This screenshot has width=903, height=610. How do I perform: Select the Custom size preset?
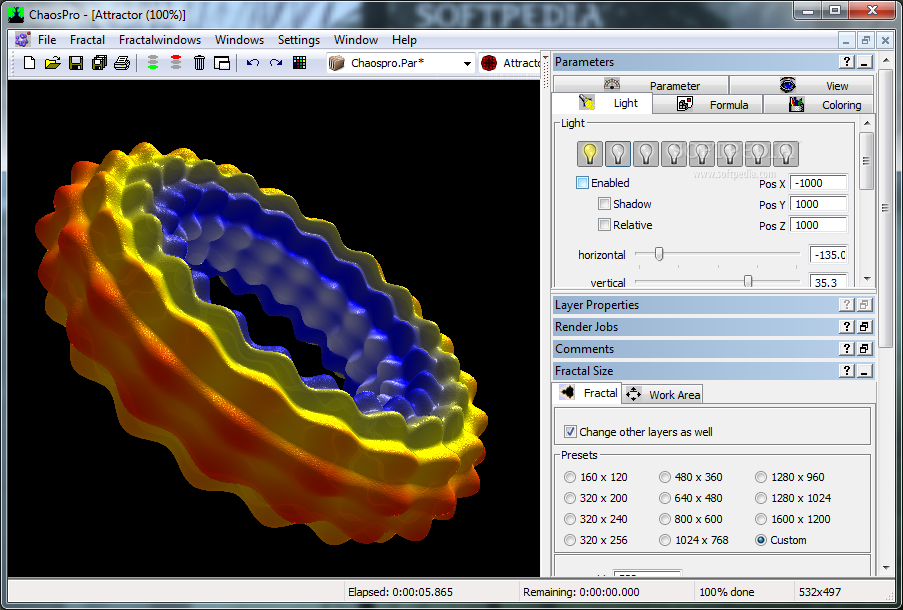tap(761, 540)
